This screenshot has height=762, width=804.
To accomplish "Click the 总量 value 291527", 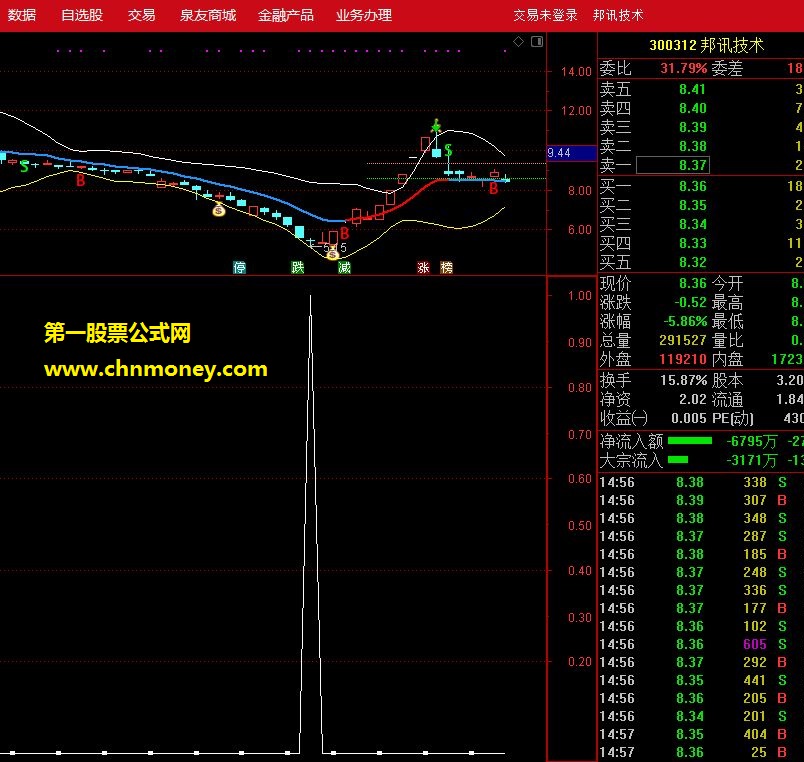I will [683, 340].
